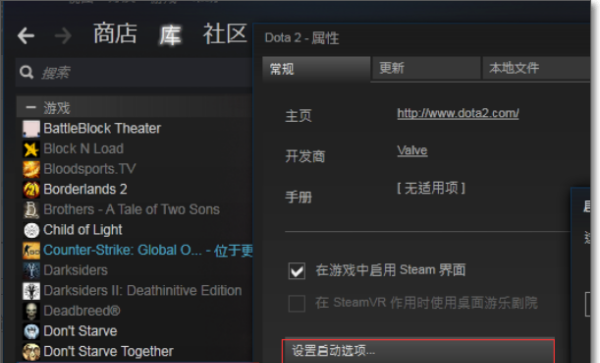Collapse the 游戏 category
The width and height of the screenshot is (600, 363).
(x=31, y=107)
